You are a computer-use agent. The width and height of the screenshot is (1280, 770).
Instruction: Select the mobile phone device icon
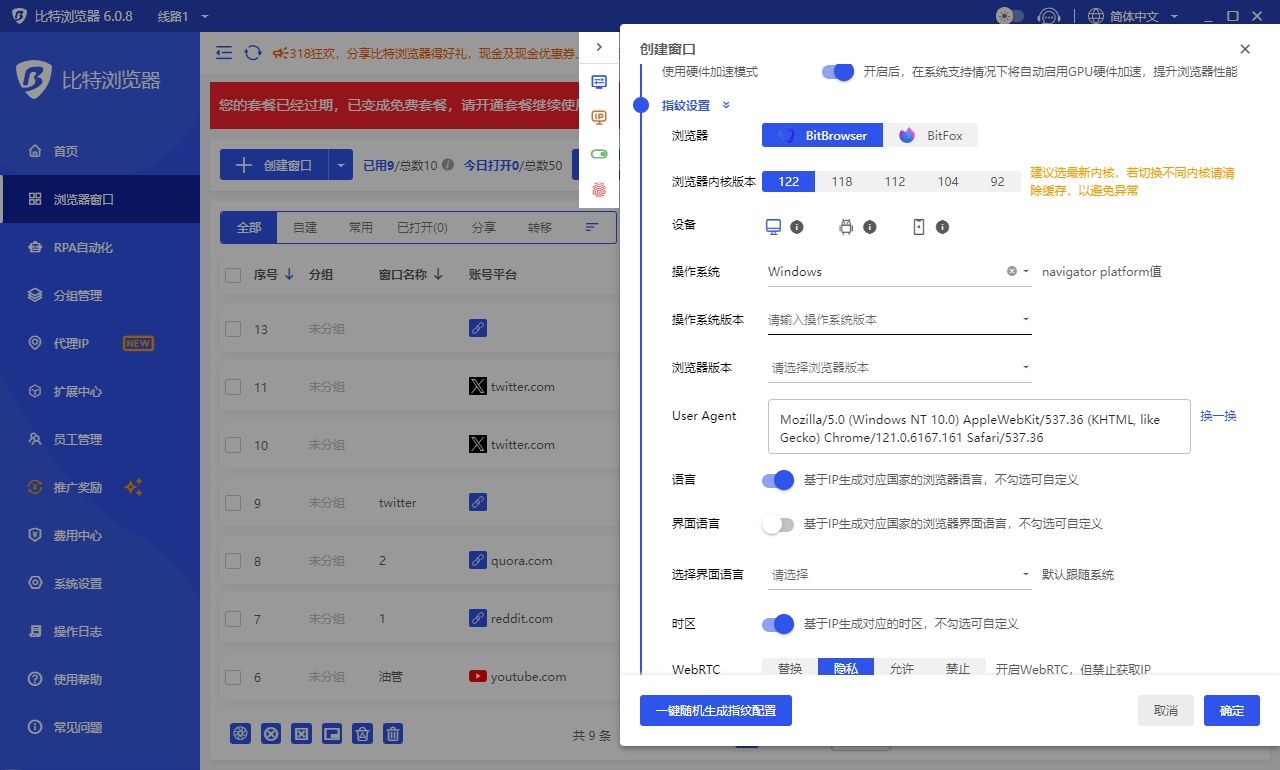(x=919, y=227)
